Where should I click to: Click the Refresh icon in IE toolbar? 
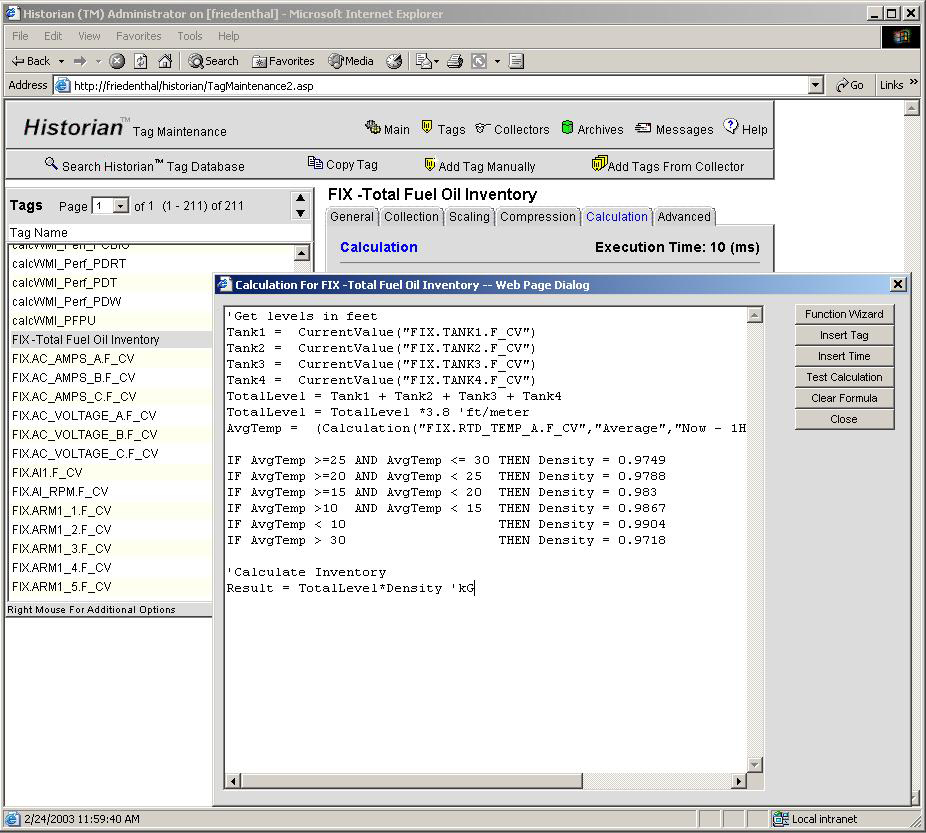[141, 61]
